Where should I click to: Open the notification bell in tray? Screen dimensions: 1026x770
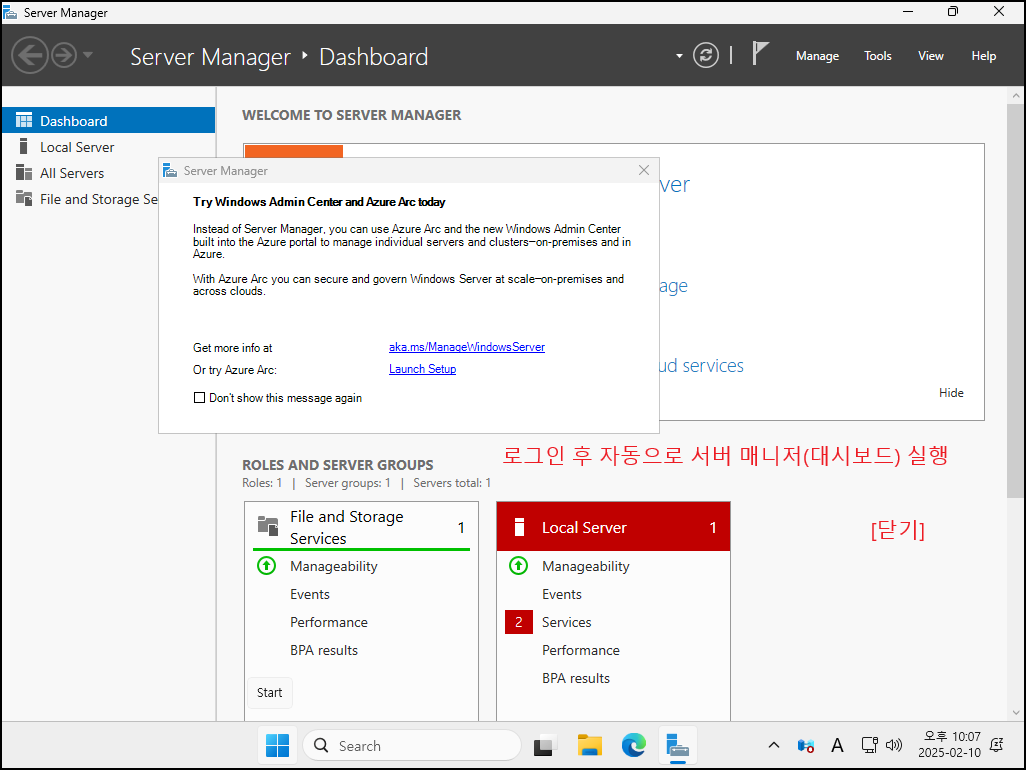point(997,744)
